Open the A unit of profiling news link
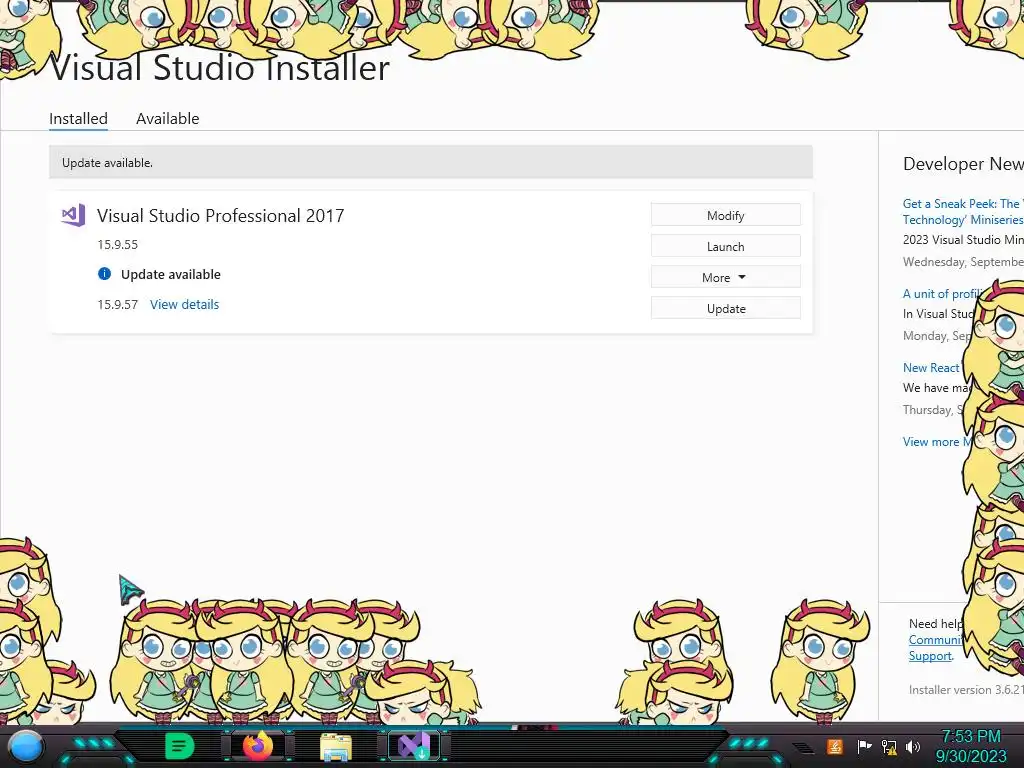 pos(942,293)
